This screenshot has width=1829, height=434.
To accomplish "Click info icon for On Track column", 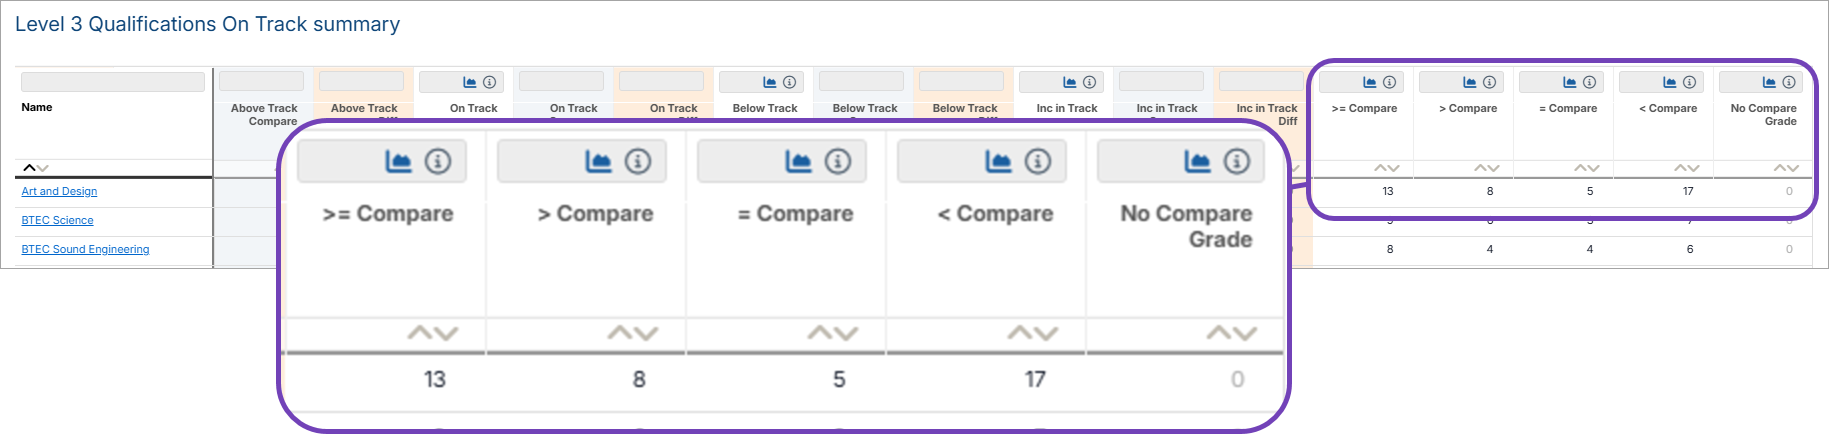I will 489,82.
